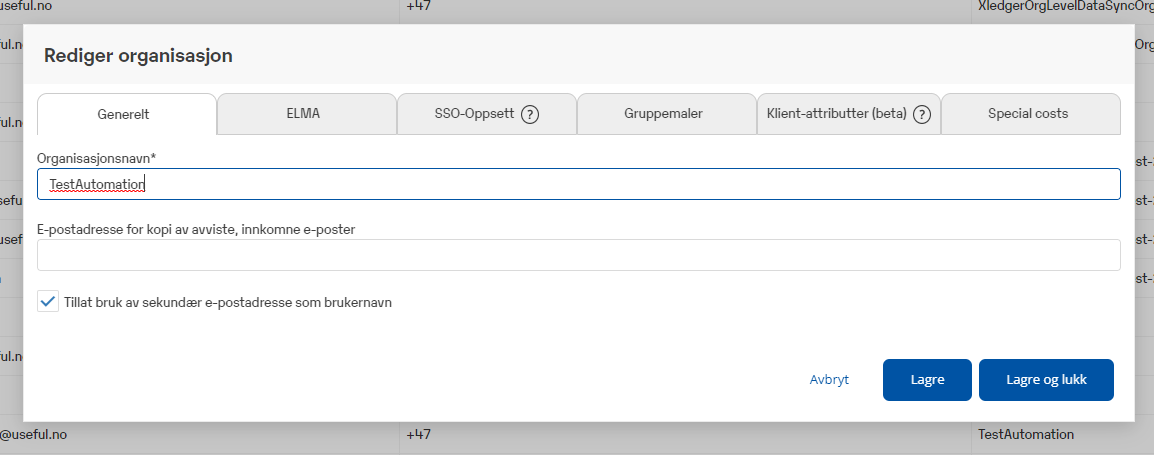Open the ELMA tab
Screen dimensions: 1154x455
306,114
